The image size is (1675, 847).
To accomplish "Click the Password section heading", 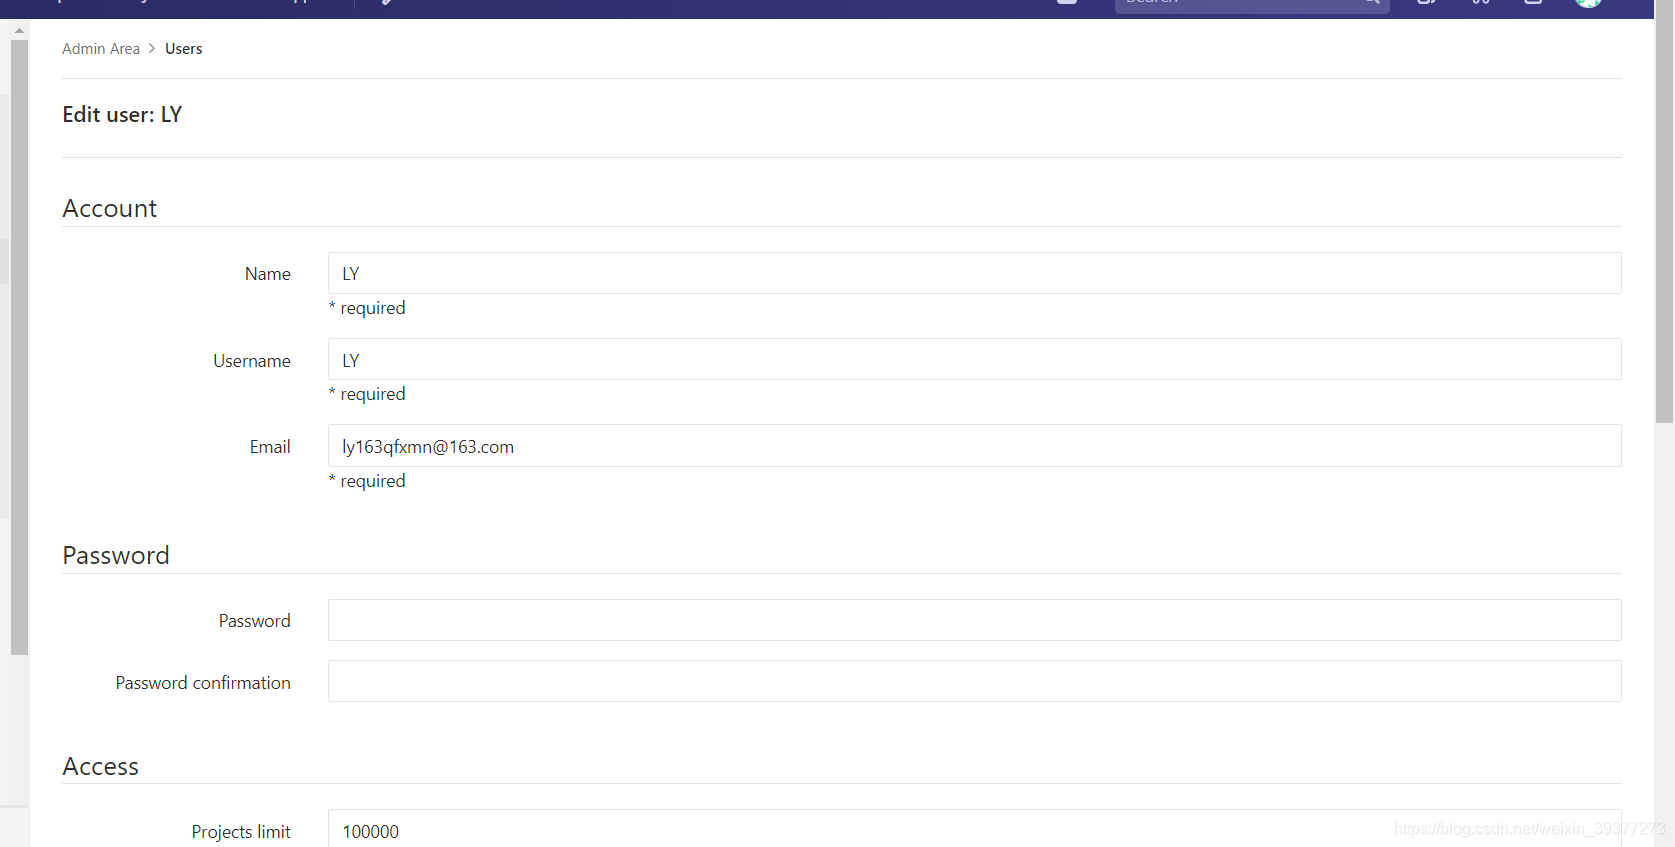I will (x=116, y=555).
